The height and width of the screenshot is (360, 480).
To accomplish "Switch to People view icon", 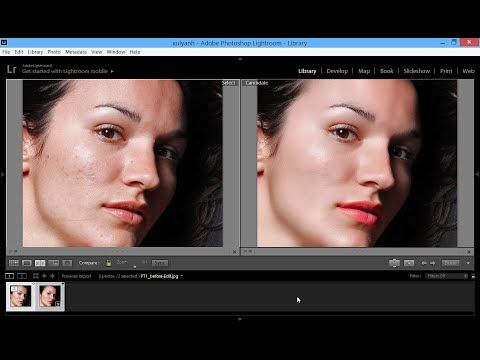I will [67, 263].
